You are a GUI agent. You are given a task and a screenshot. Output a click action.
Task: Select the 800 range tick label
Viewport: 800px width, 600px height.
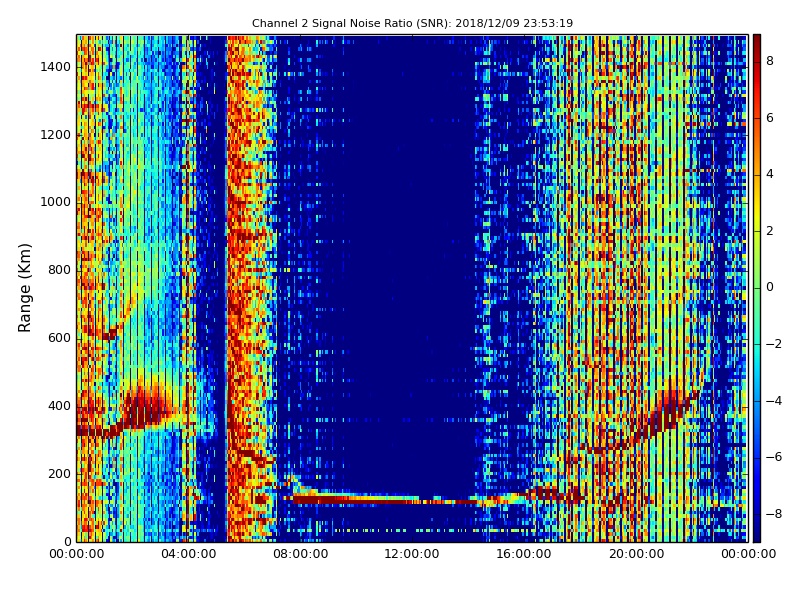click(59, 270)
